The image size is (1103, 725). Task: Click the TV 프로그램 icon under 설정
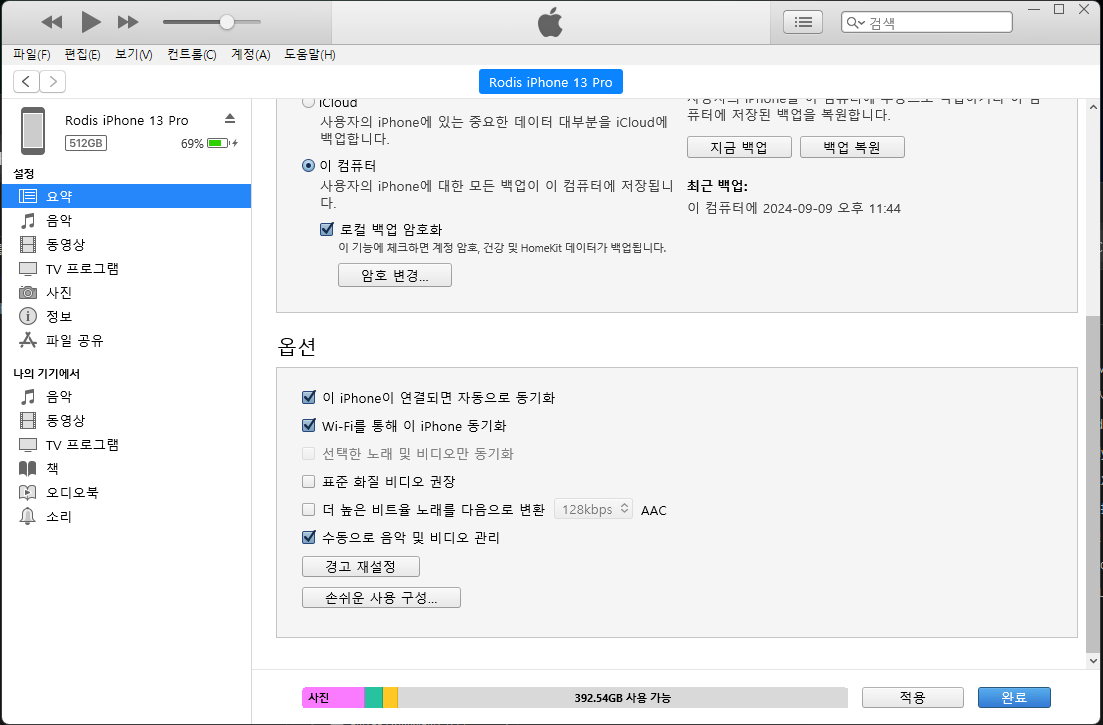tap(27, 269)
